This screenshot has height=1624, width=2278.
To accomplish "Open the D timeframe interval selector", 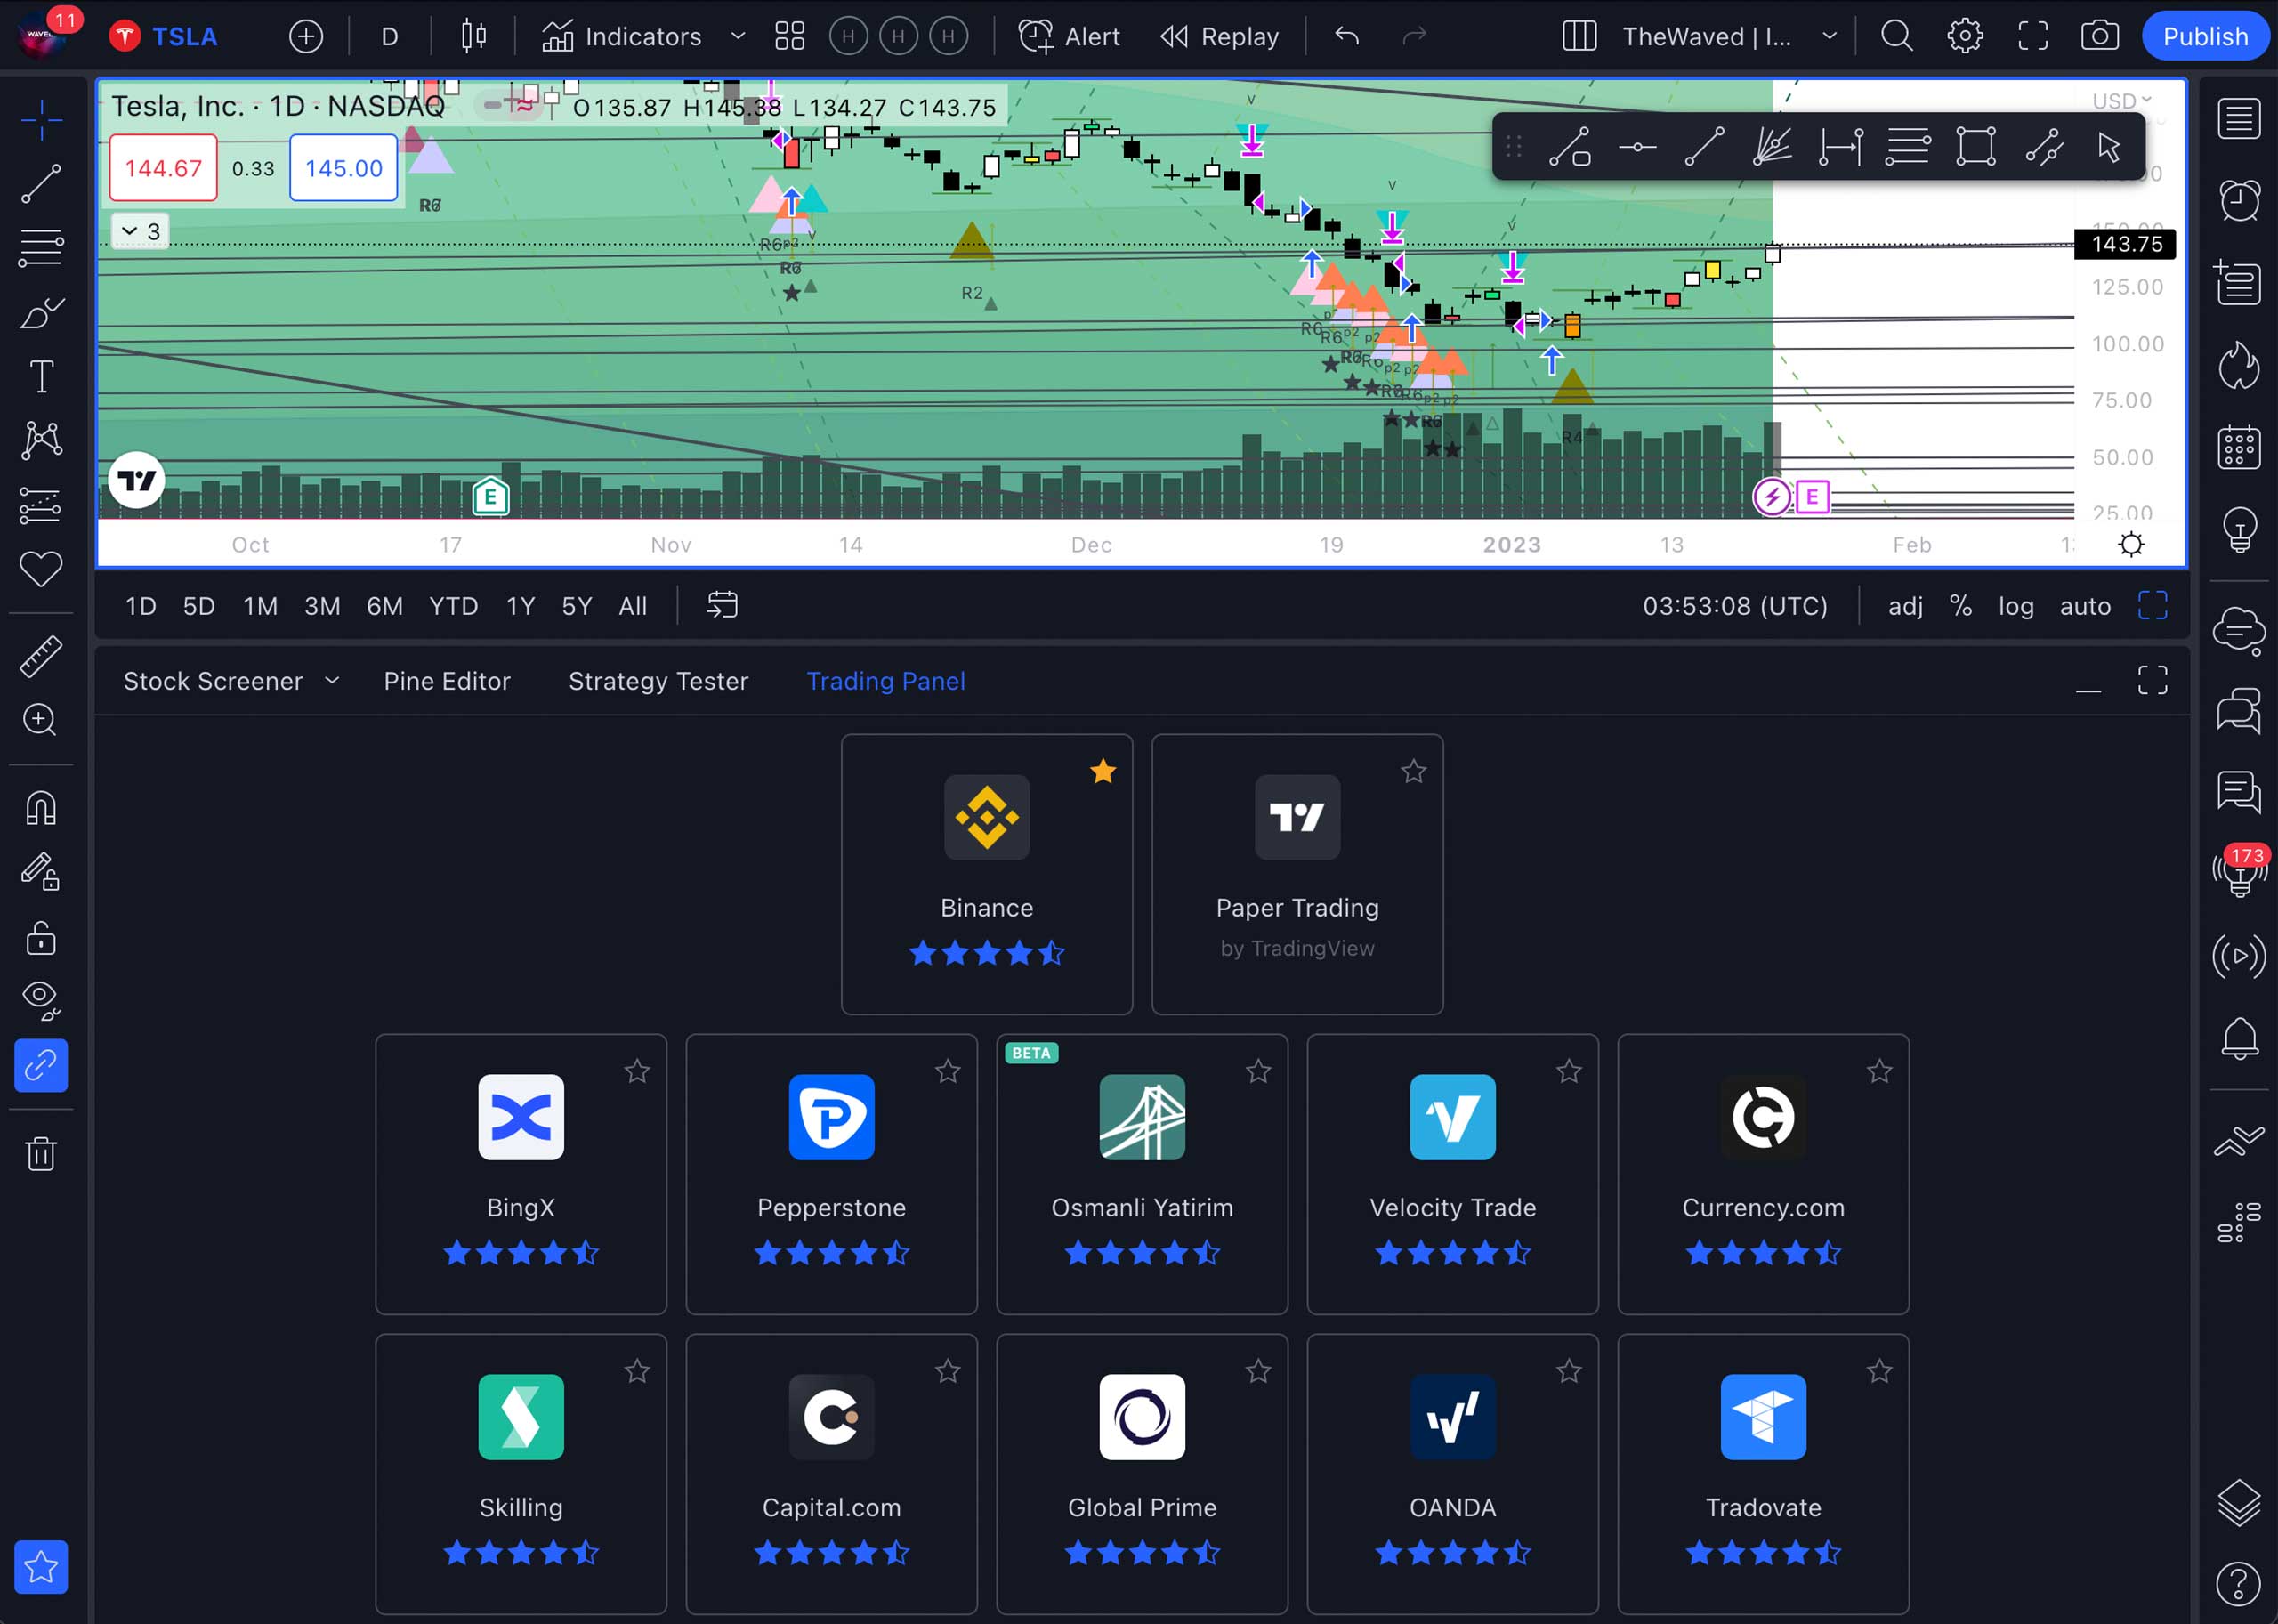I will [390, 37].
